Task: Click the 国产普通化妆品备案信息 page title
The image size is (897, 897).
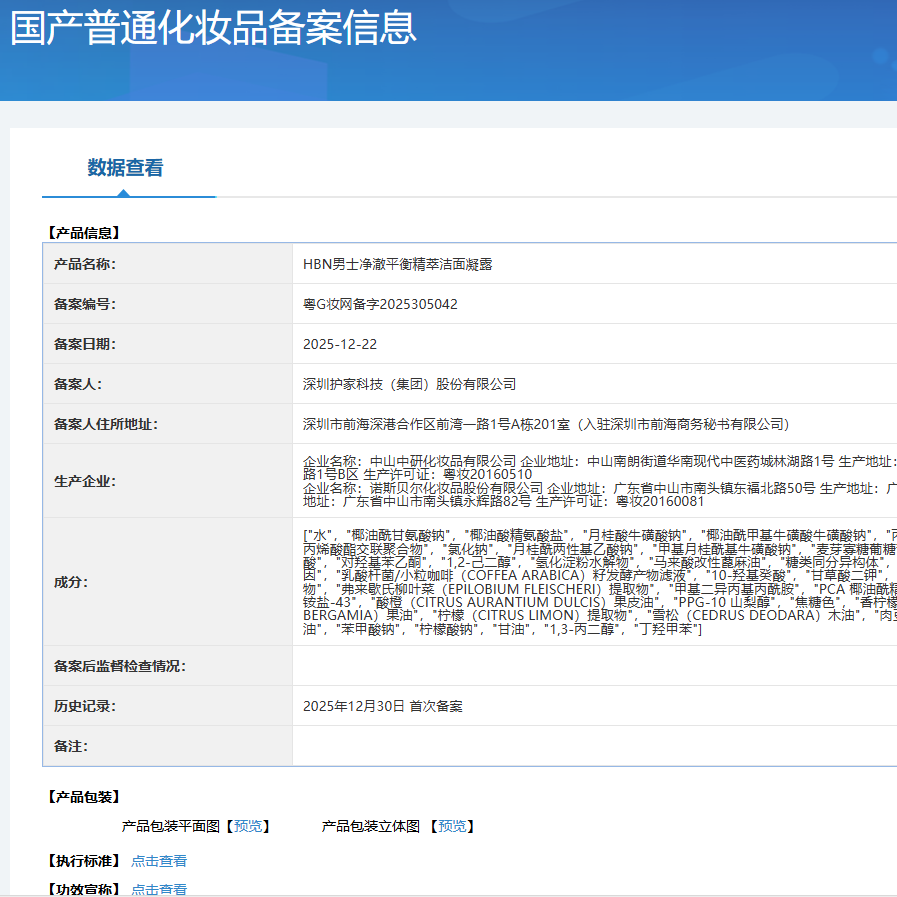Action: pyautogui.click(x=213, y=27)
